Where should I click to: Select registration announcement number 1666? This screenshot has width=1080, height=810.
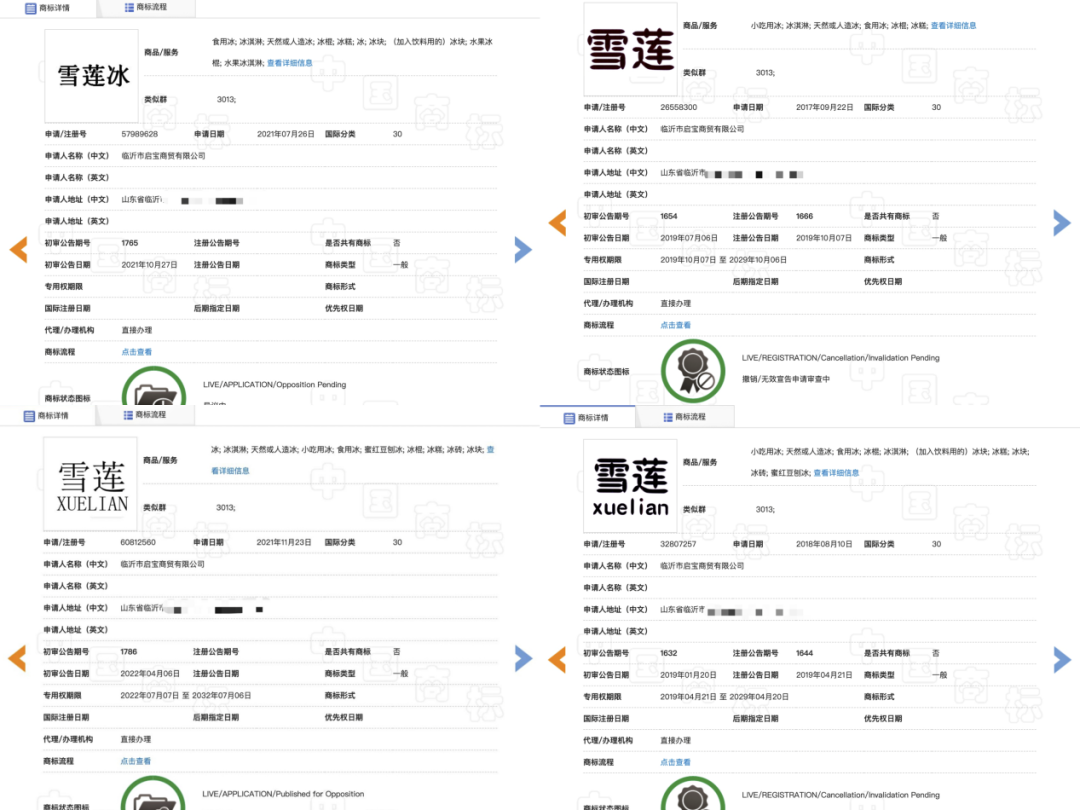[804, 216]
